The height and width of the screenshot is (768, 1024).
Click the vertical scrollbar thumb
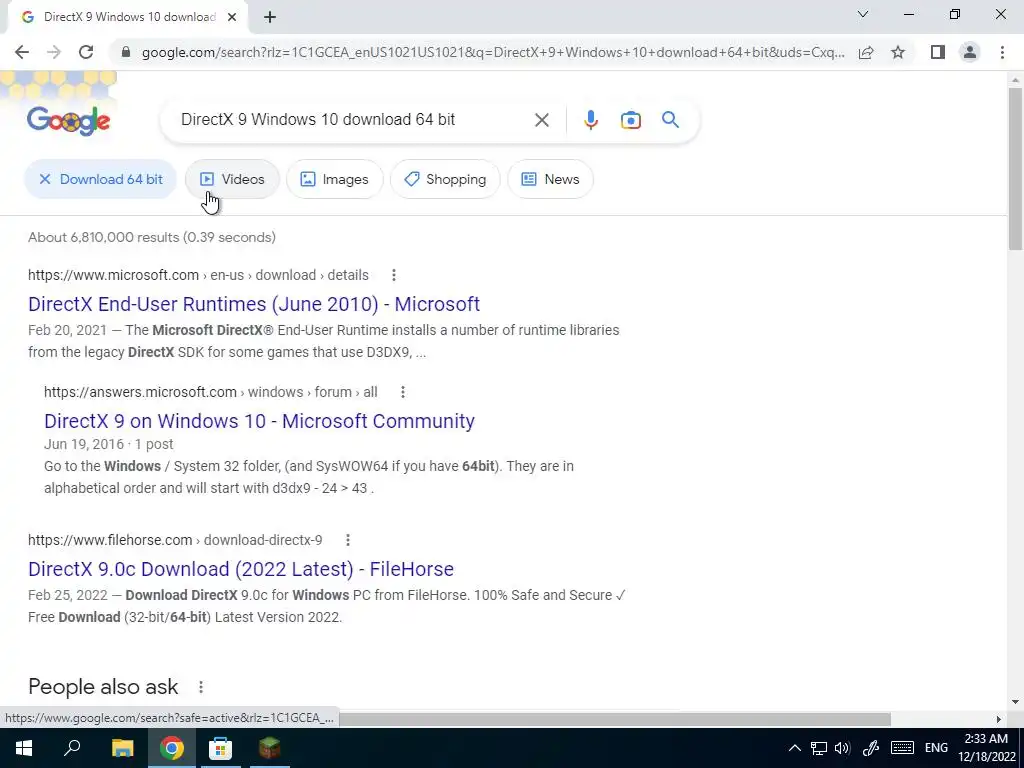click(1015, 168)
